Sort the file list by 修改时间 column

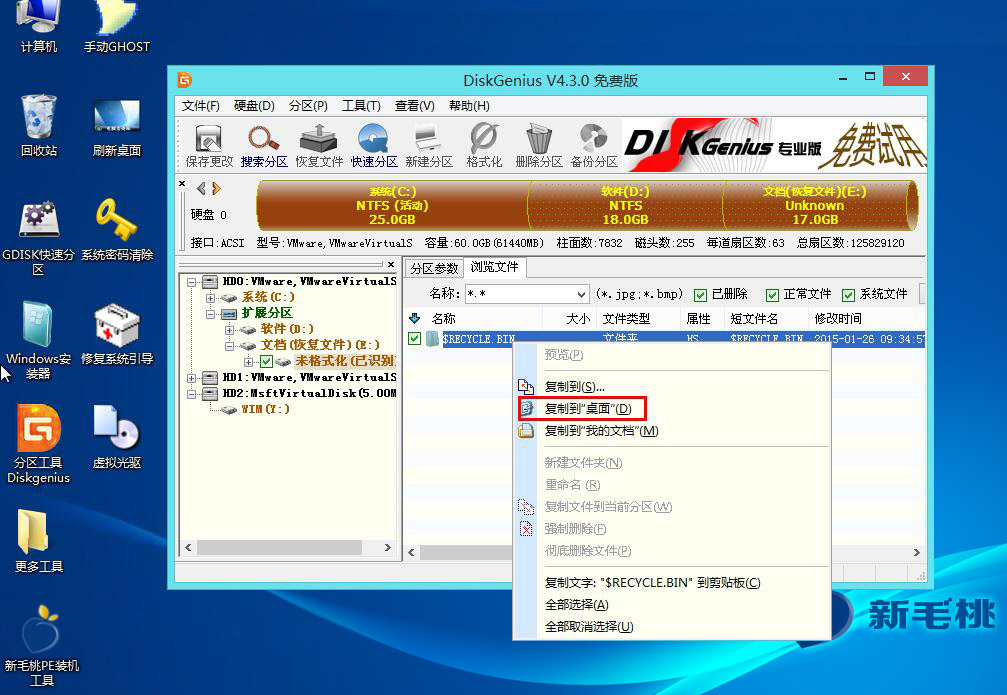click(x=866, y=319)
